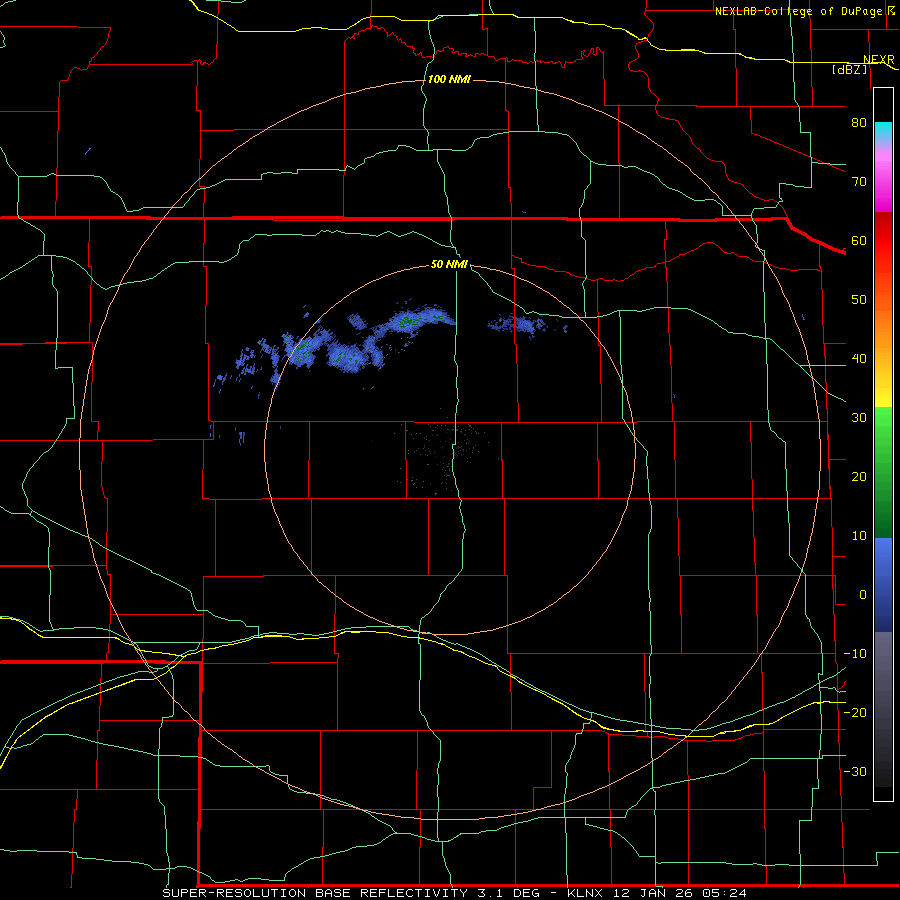Click the -30 value on the dBZ scale
This screenshot has width=900, height=900.
point(855,772)
